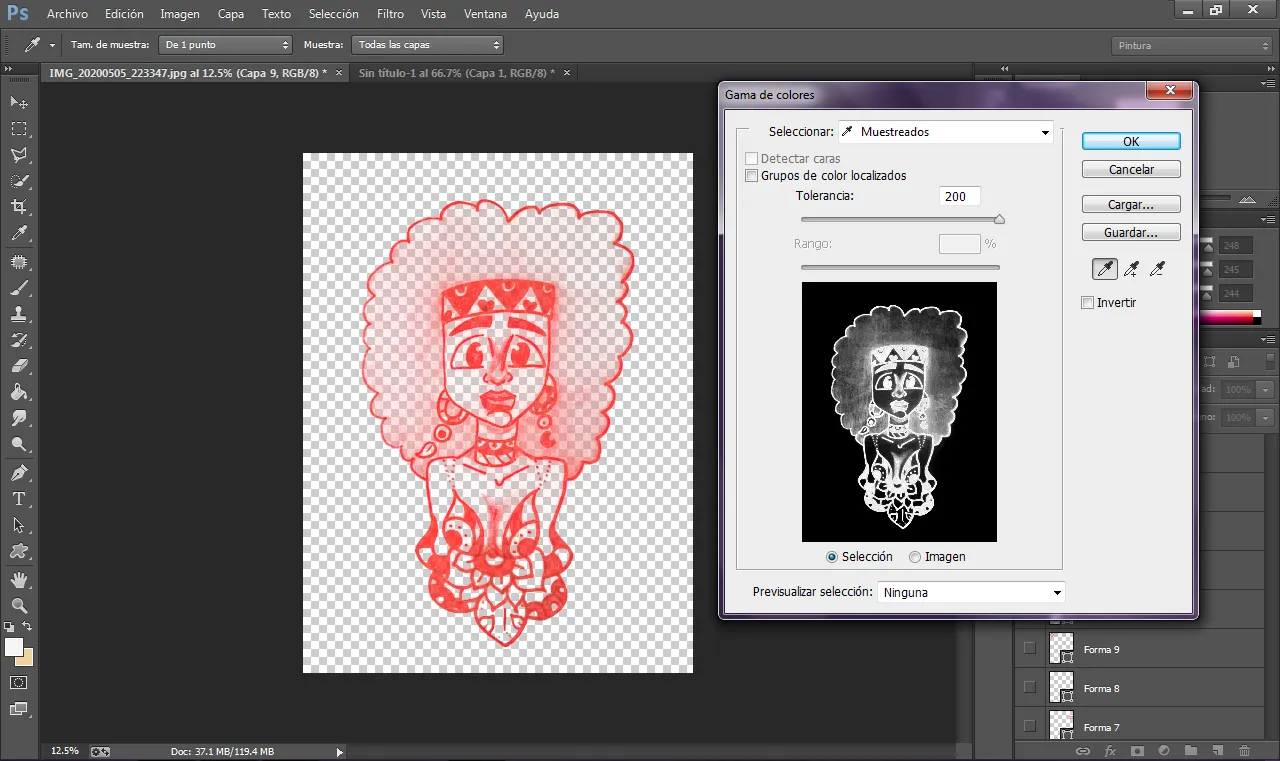Enable Grupos de color localizados checkbox
Viewport: 1280px width, 761px height.
point(752,176)
